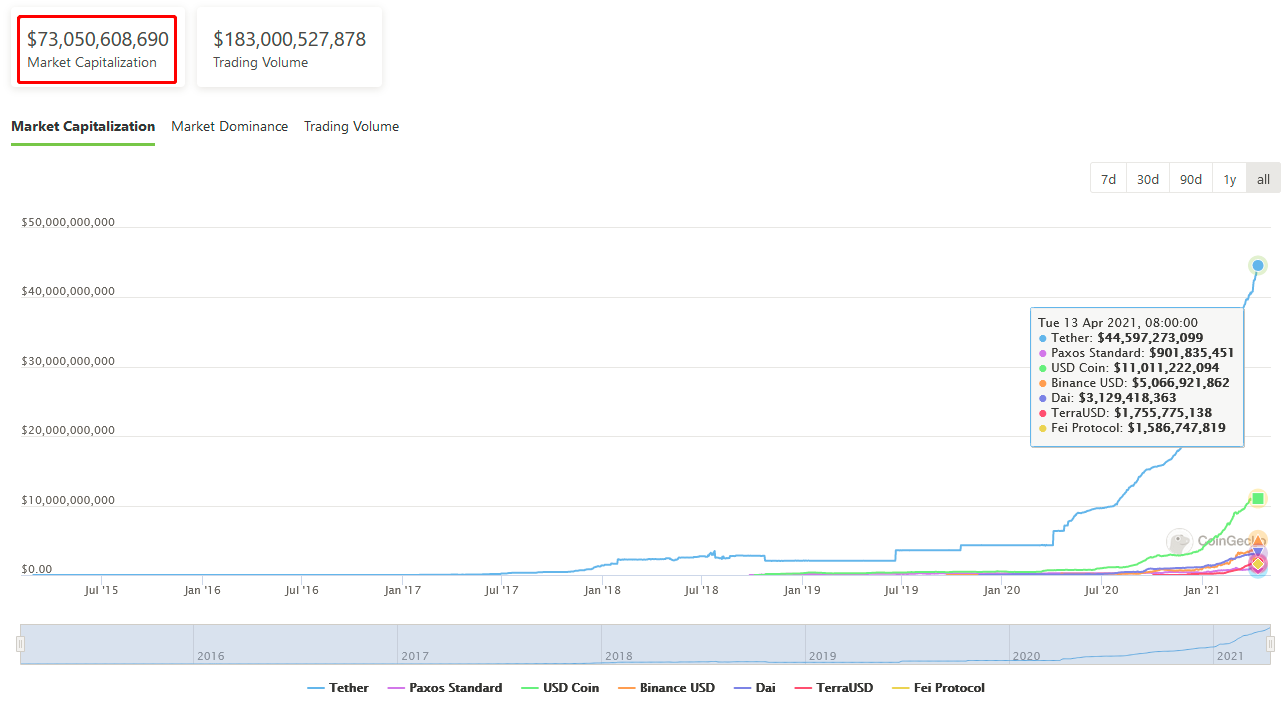
Task: Click the right handle of the range navigator
Action: [x=1270, y=645]
